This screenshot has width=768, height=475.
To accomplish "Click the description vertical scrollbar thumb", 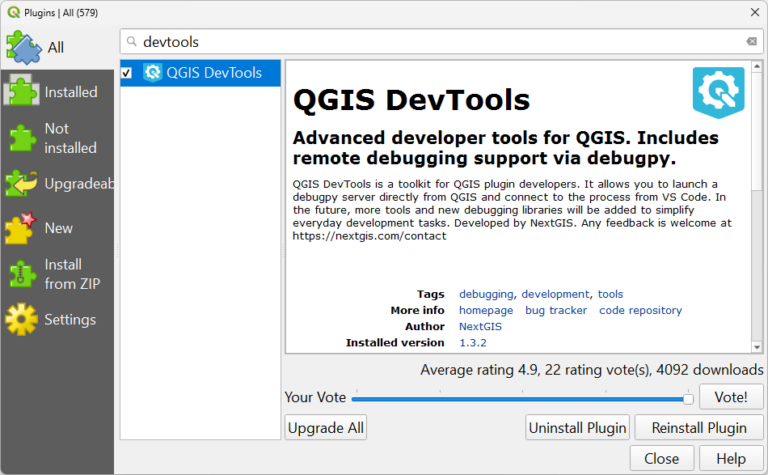I will pyautogui.click(x=757, y=132).
